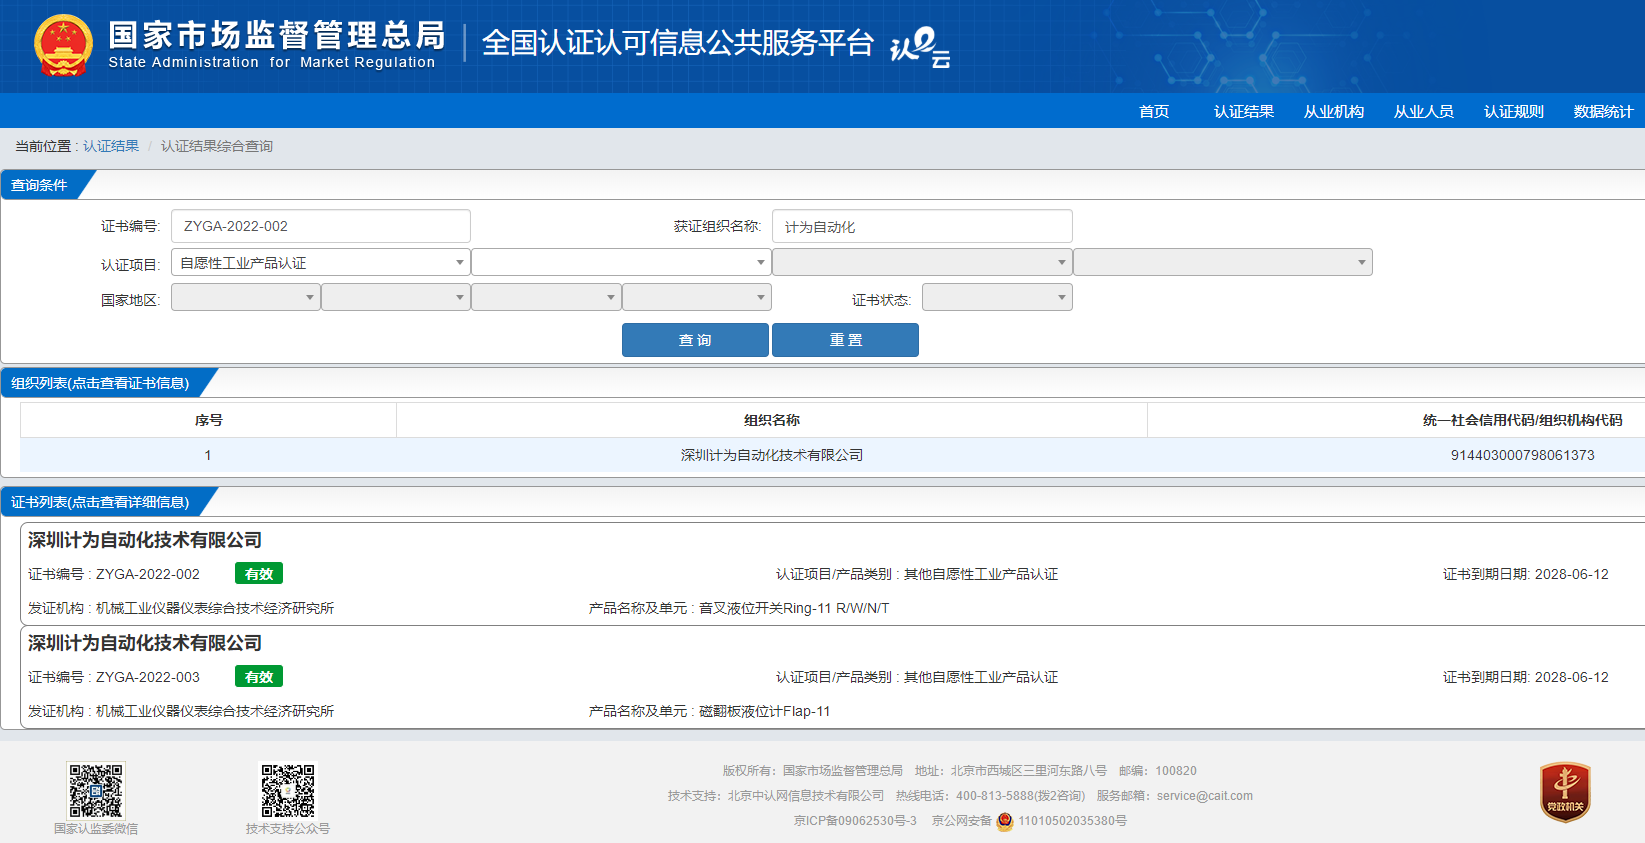Click the 11010502035380号 security record link

click(x=1072, y=821)
